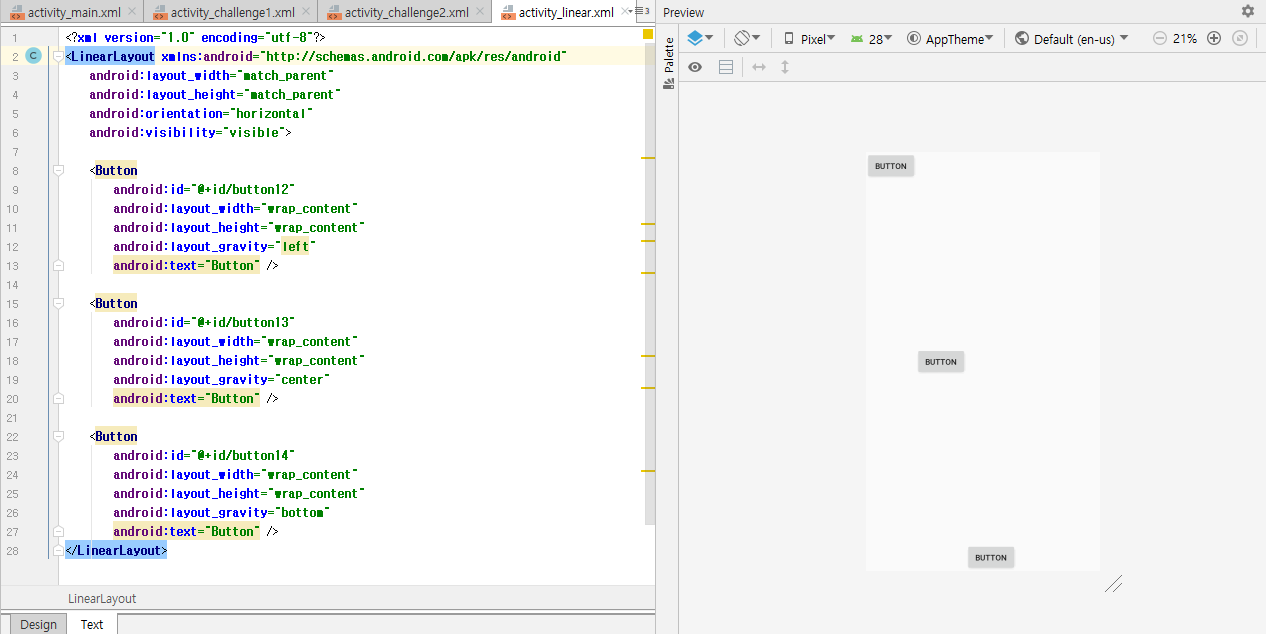Click the xmlns:android schema URL
Screen dimensions: 1266x634
click(413, 57)
